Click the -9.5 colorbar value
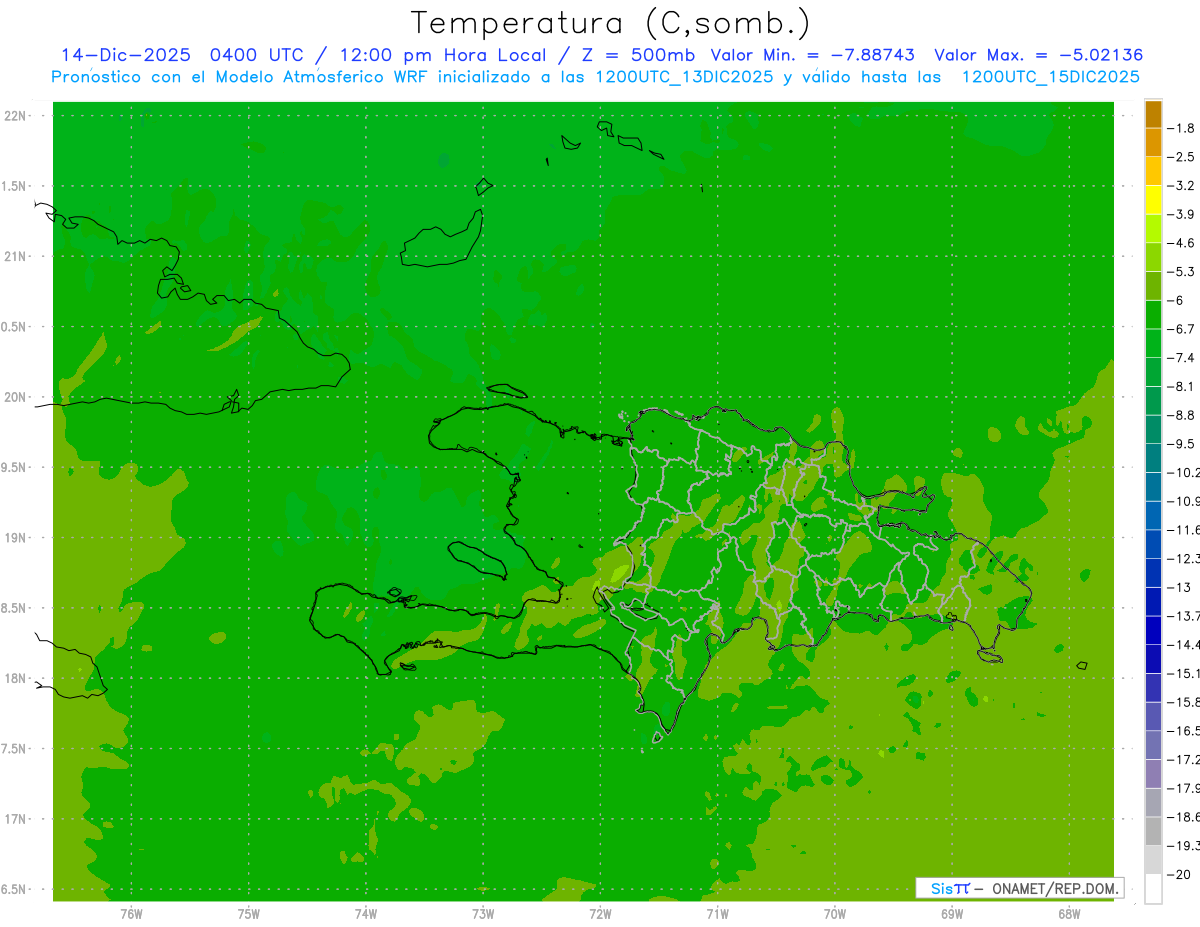The height and width of the screenshot is (927, 1200). (x=1181, y=443)
